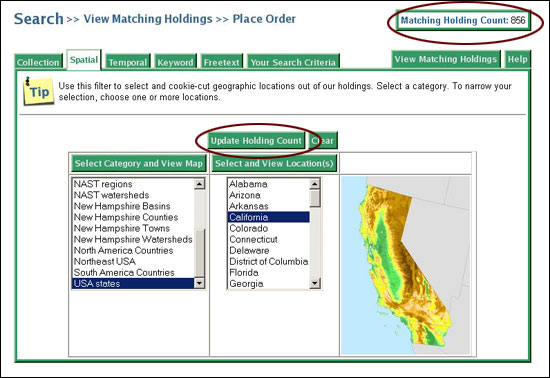Select NAST watersheds category
Screen dimensions: 550x378
(x=133, y=195)
